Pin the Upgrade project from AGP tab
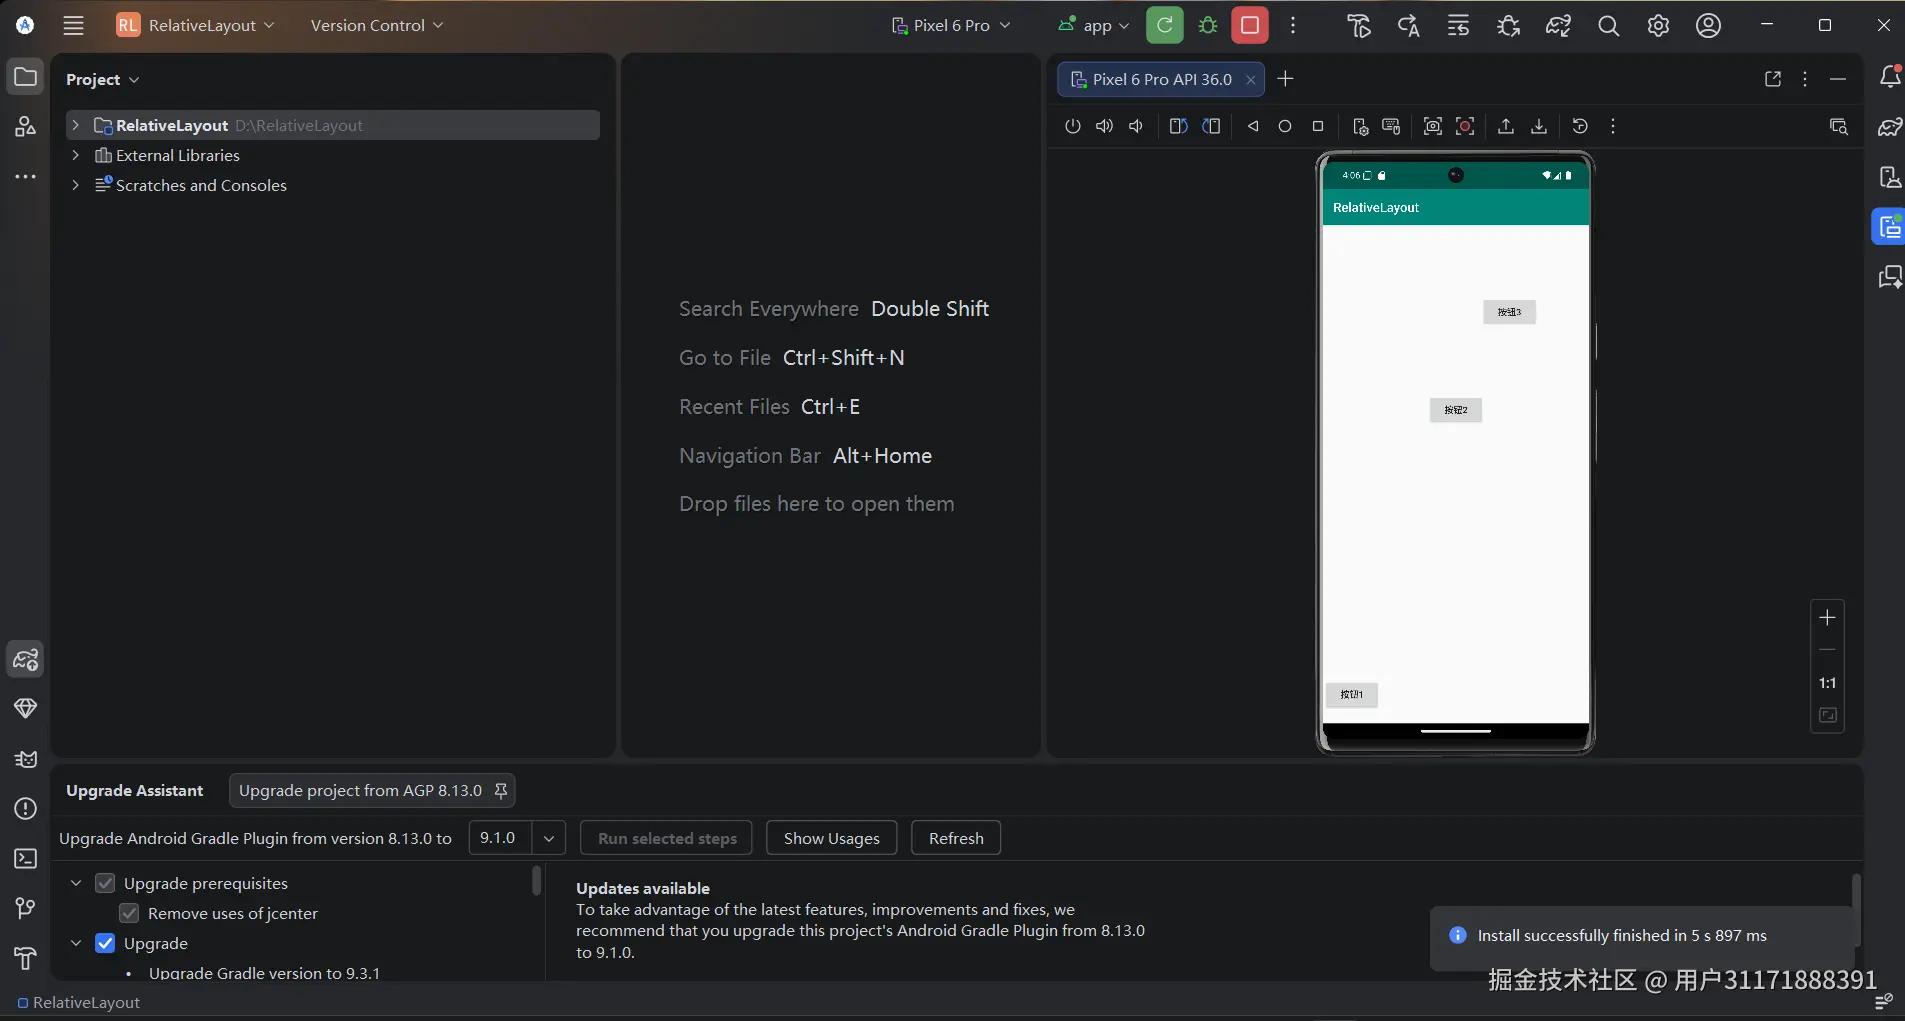The width and height of the screenshot is (1905, 1021). pyautogui.click(x=501, y=791)
